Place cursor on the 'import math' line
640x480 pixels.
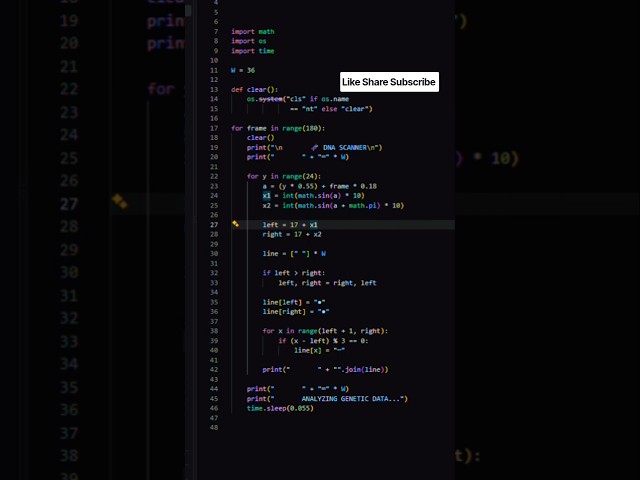click(253, 31)
